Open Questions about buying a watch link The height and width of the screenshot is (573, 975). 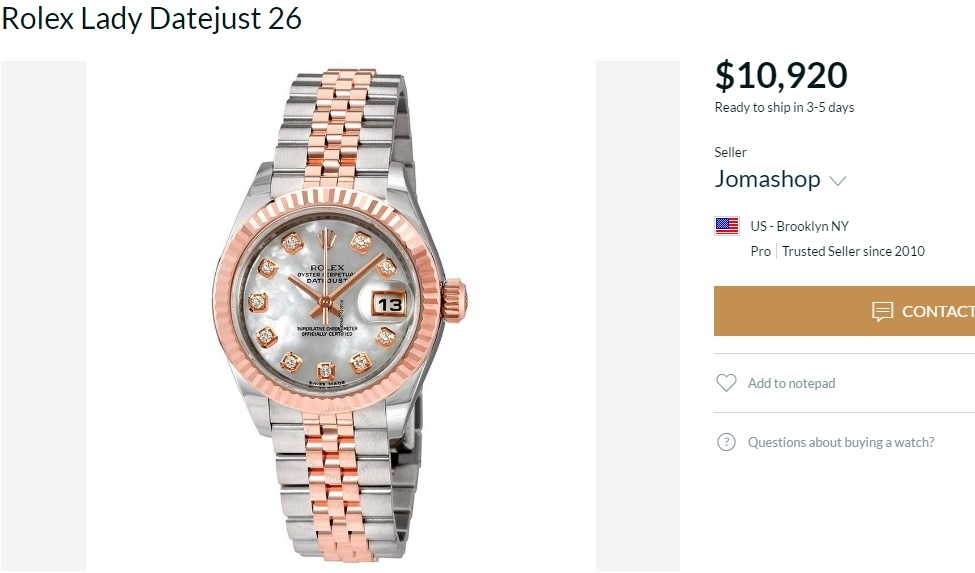(x=841, y=442)
